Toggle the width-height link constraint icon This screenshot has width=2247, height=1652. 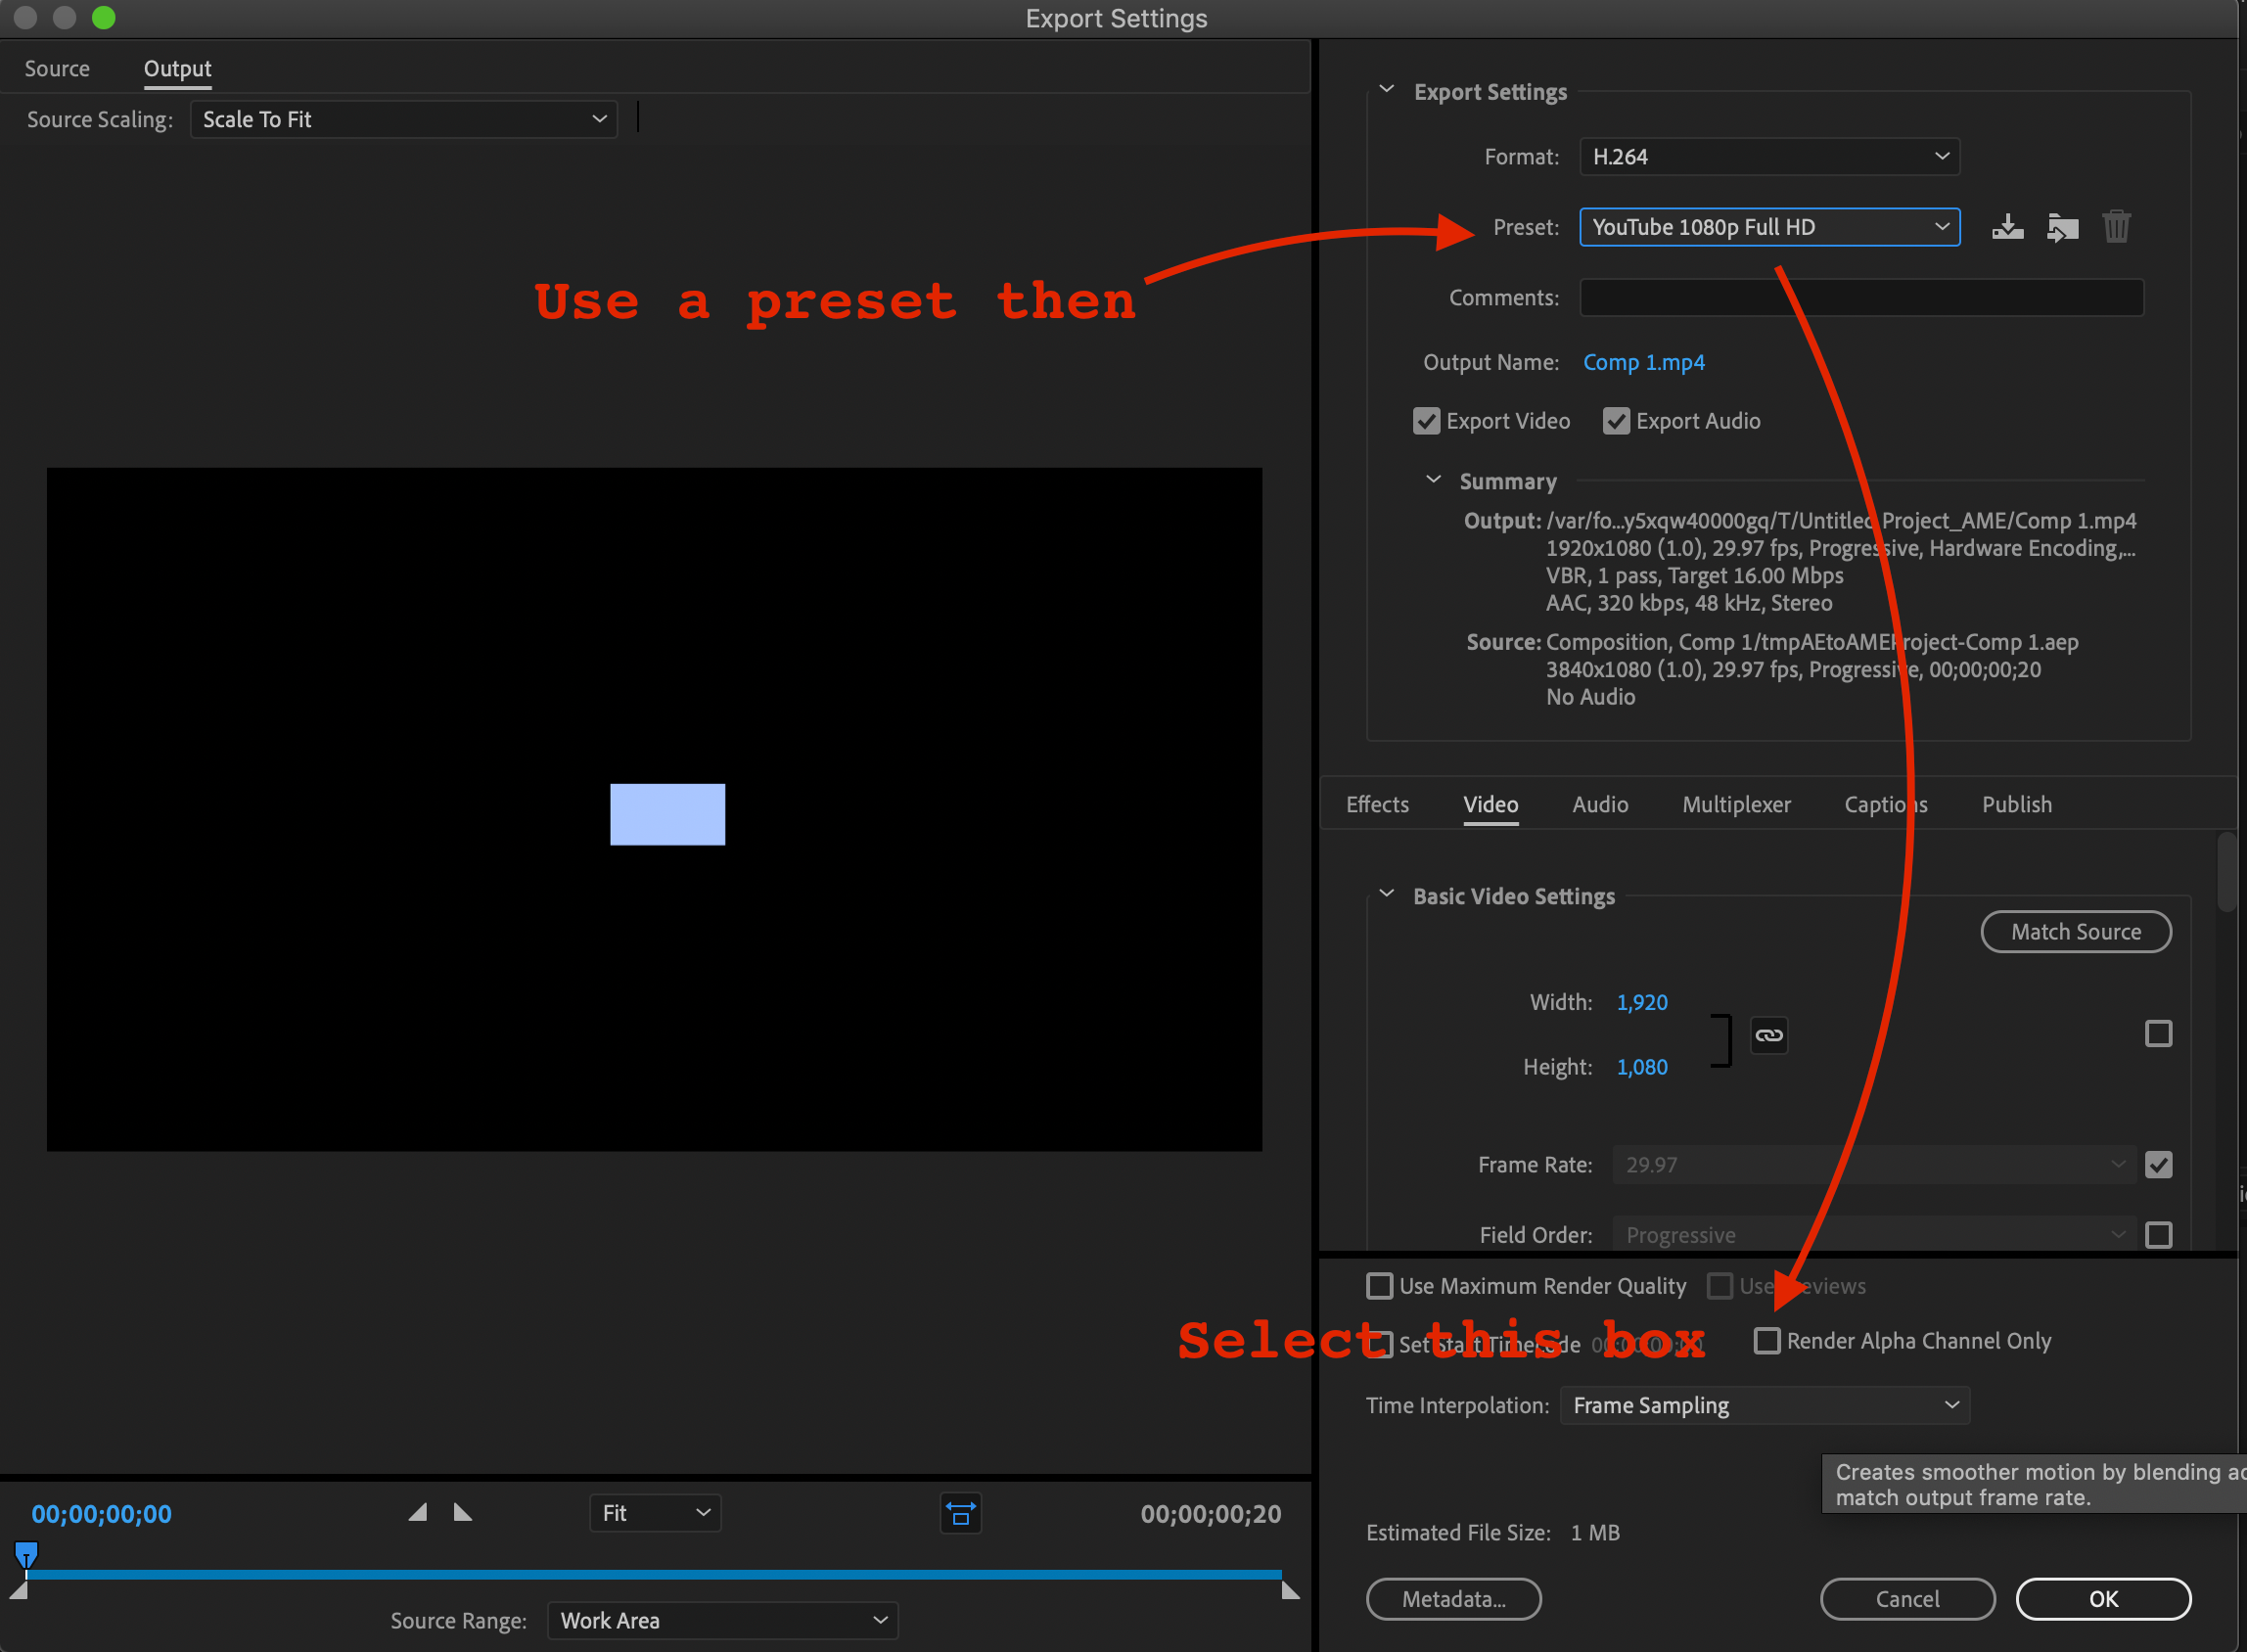pyautogui.click(x=1768, y=1035)
